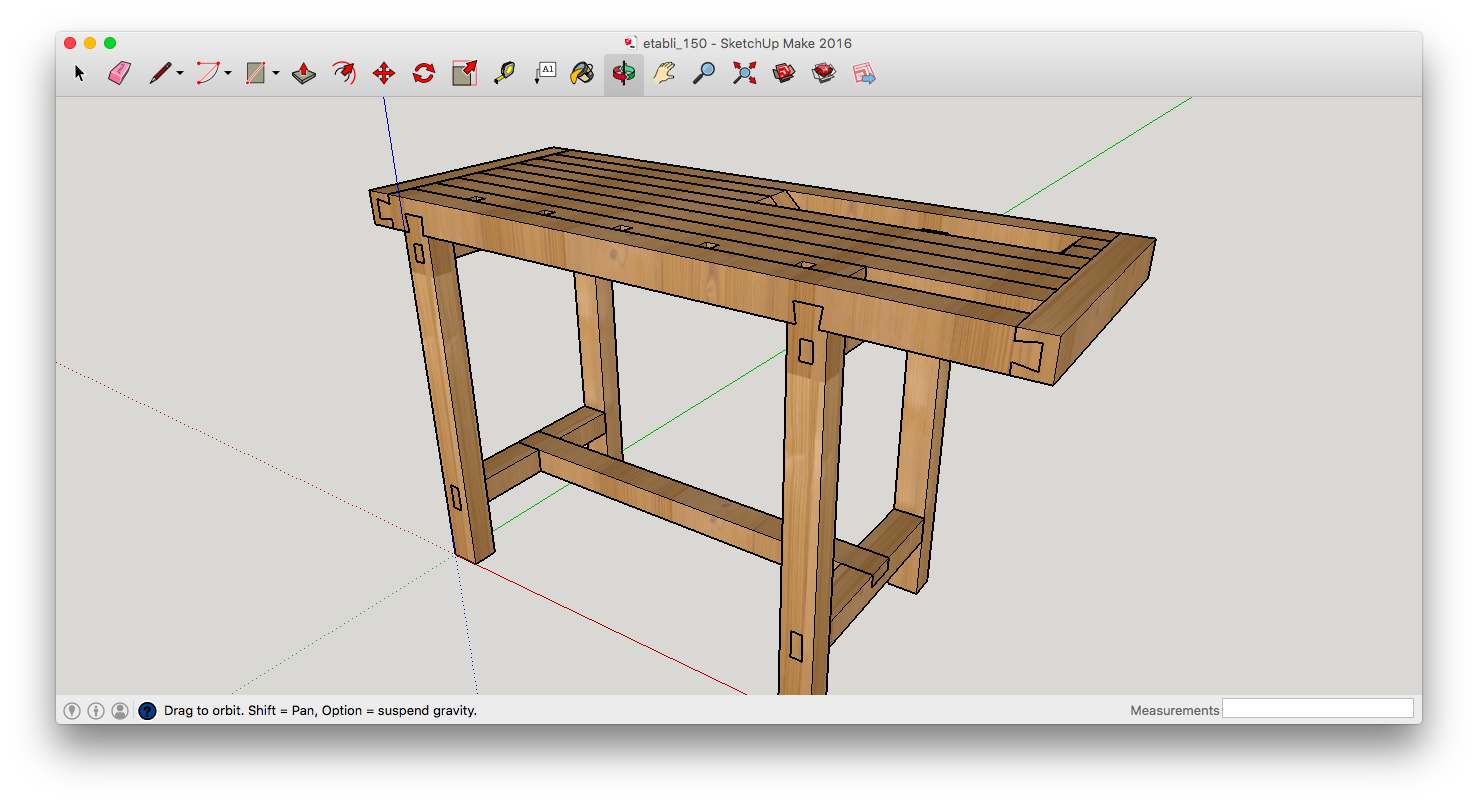The height and width of the screenshot is (804, 1478).
Task: Select the Move tool with red arrows
Action: pyautogui.click(x=384, y=73)
